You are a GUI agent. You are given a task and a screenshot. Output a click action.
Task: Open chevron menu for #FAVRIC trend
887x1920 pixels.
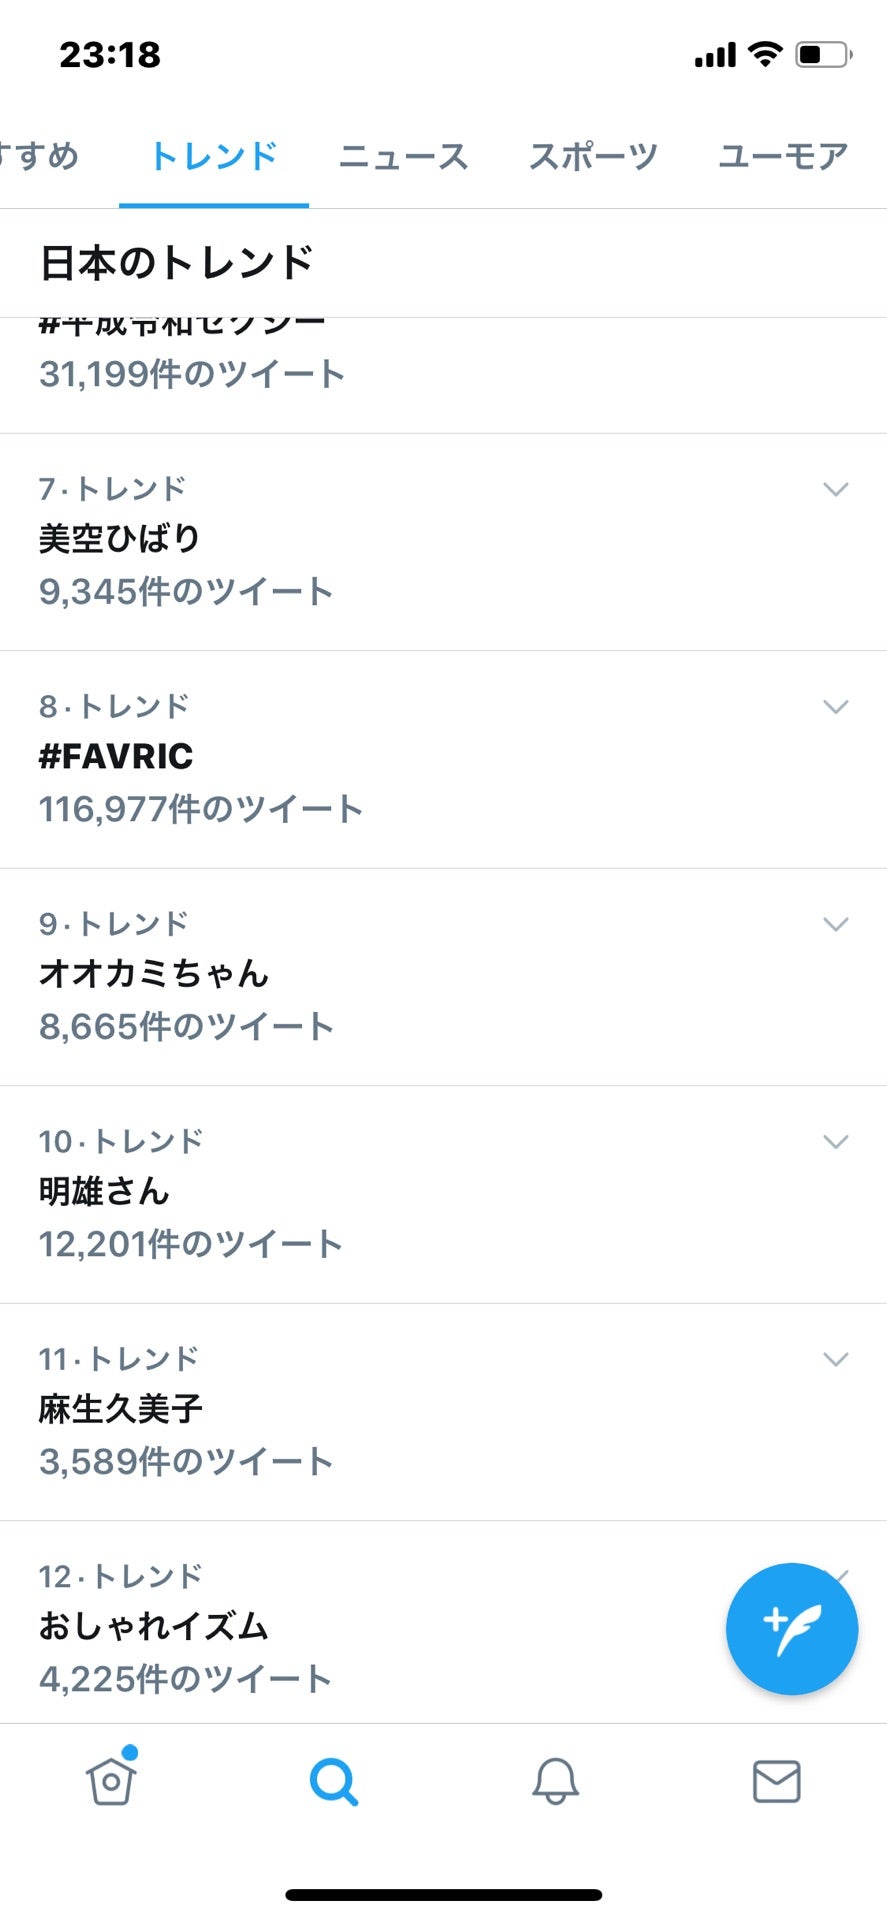pyautogui.click(x=835, y=707)
